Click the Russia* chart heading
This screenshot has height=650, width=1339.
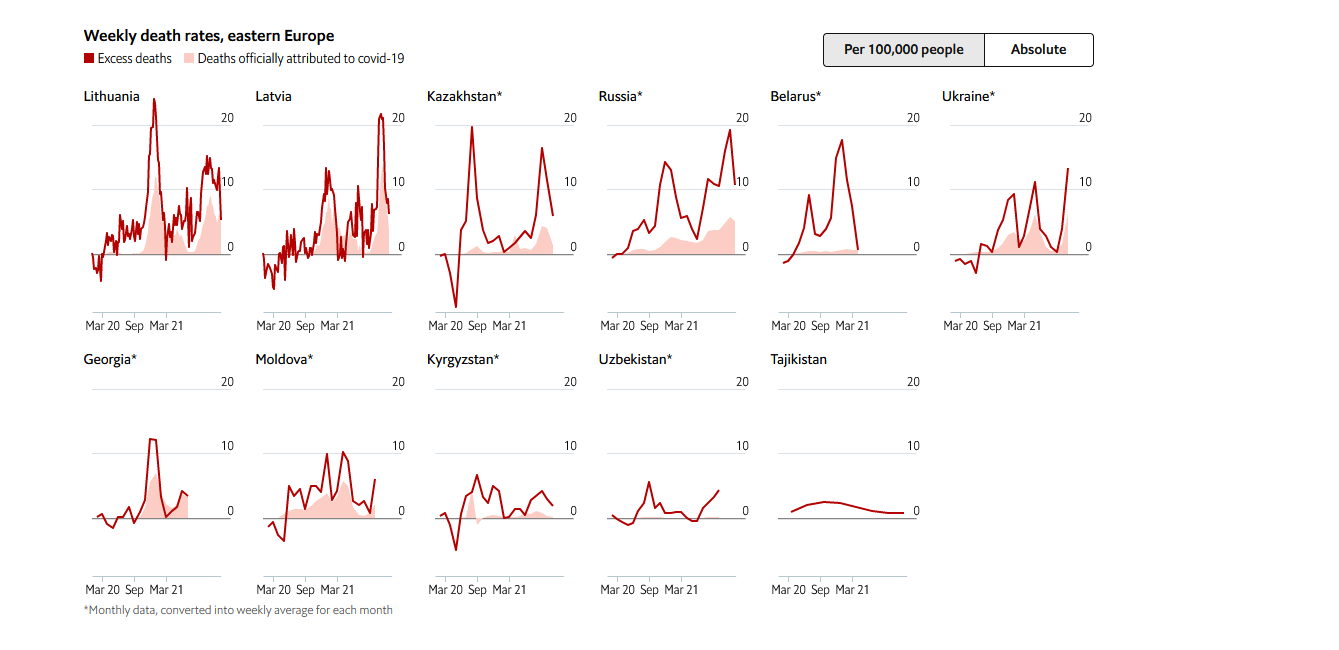(620, 97)
